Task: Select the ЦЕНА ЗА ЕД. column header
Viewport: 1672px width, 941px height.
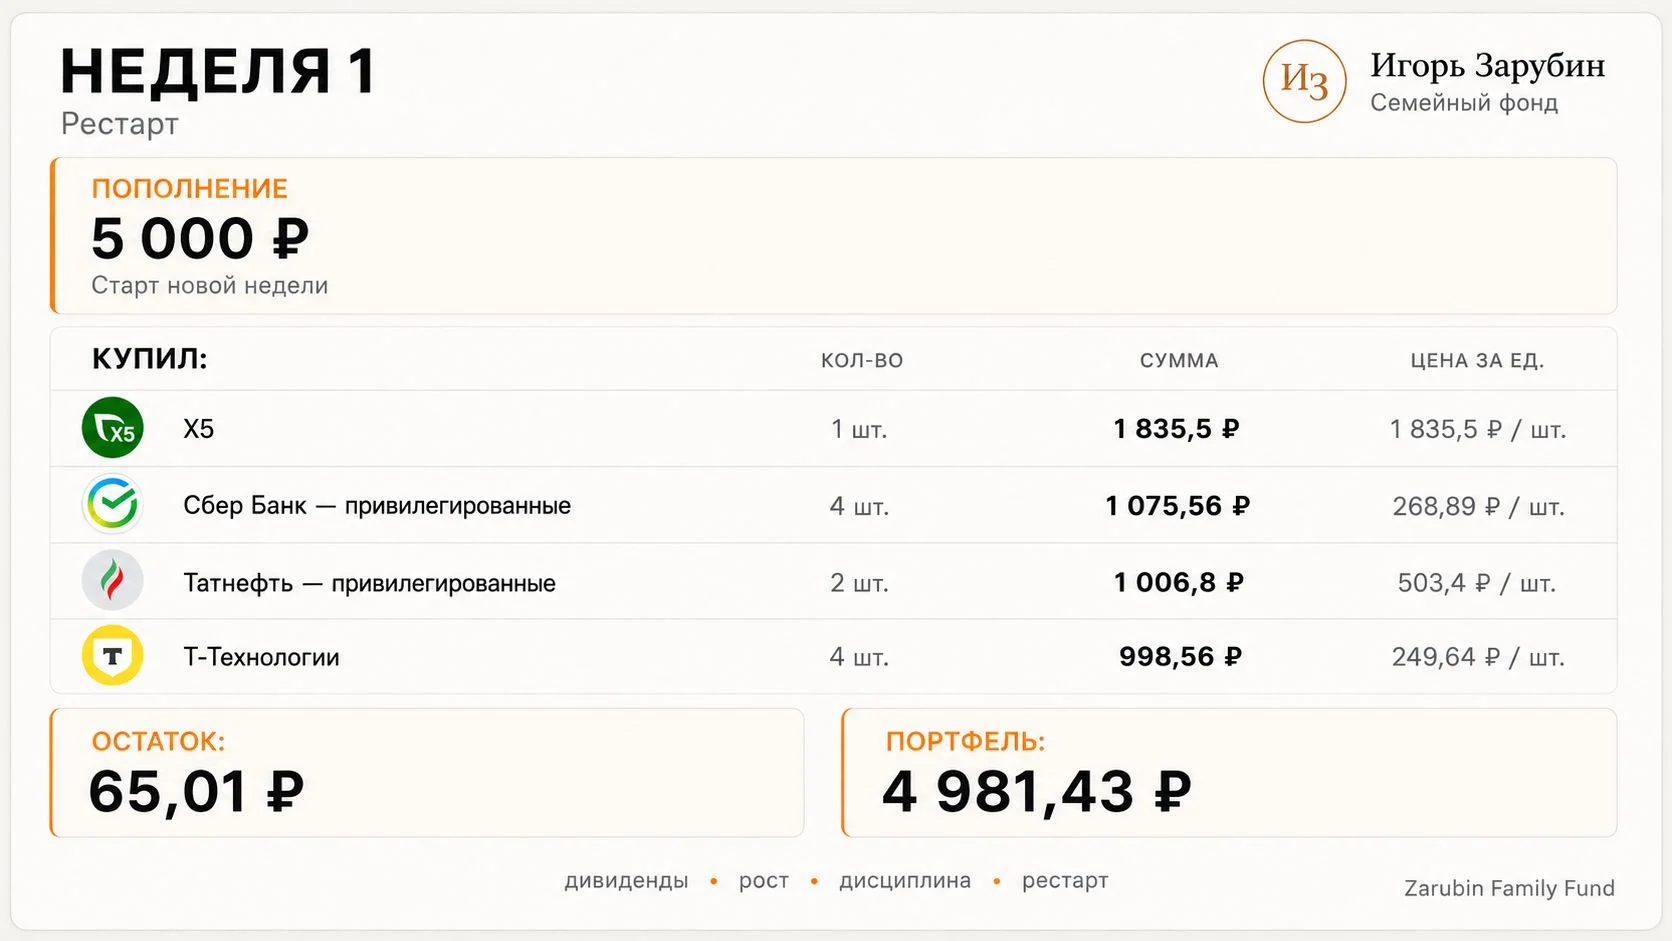Action: [1477, 361]
